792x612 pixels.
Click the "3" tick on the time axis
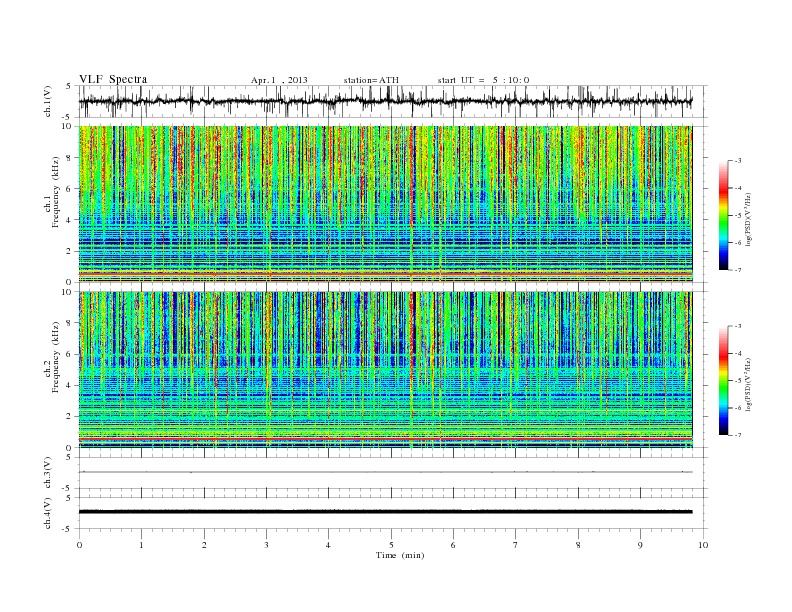266,545
